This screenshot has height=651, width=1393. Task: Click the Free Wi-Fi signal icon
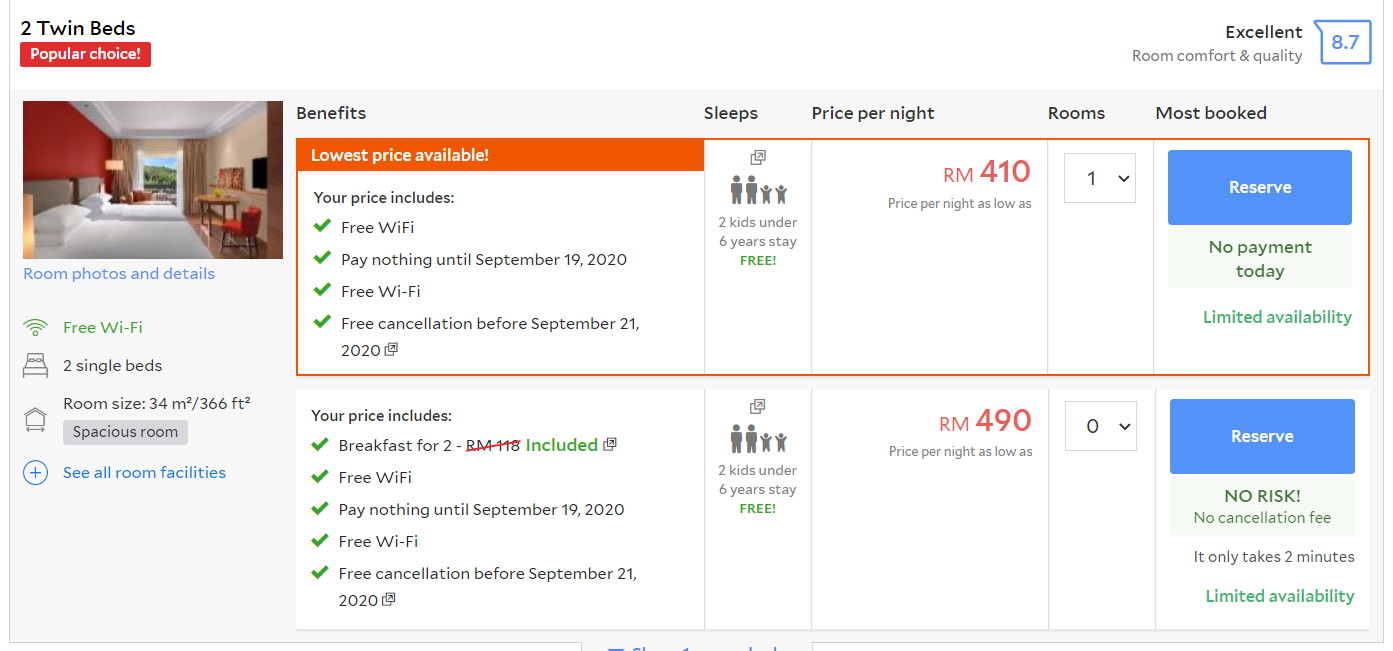tap(36, 327)
